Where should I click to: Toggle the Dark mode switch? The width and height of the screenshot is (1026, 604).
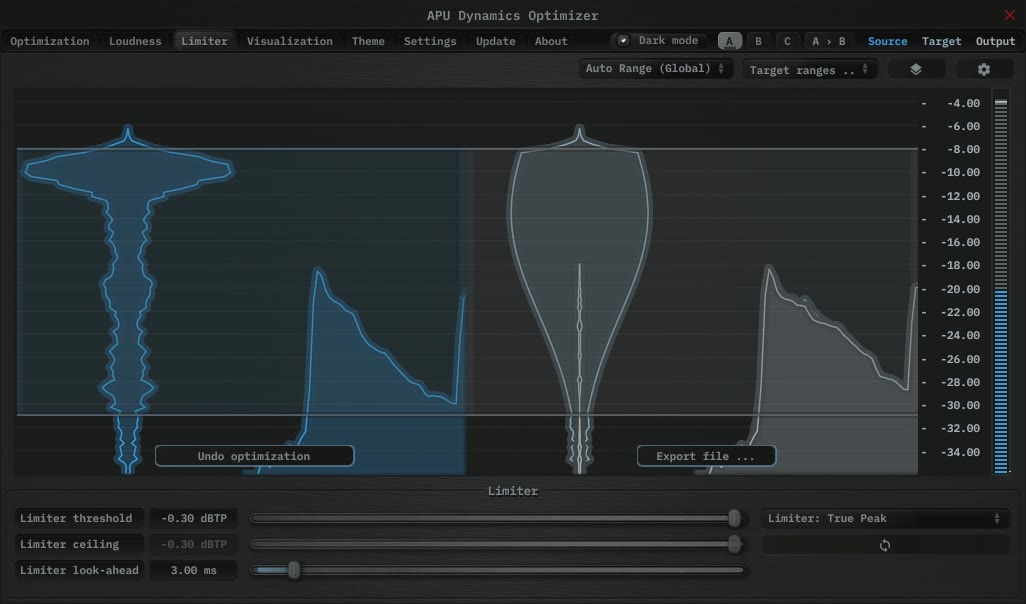(x=624, y=41)
